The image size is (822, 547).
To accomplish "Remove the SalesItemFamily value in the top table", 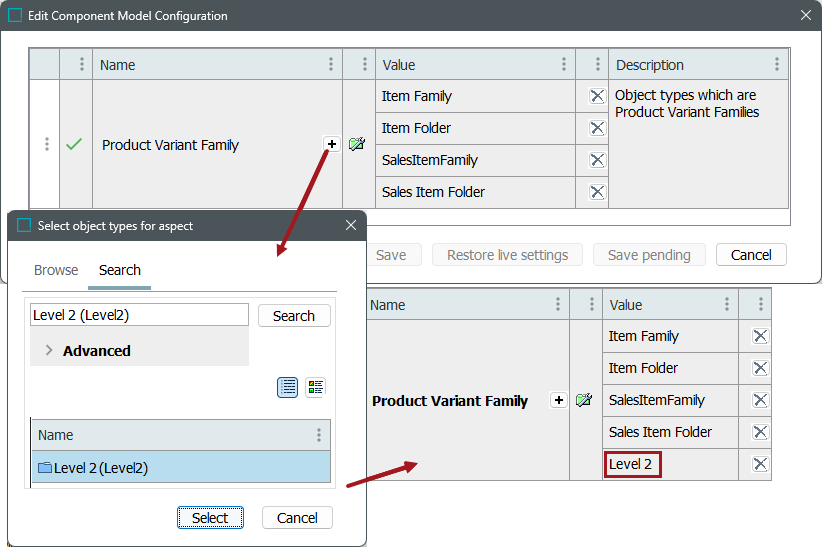I will (597, 160).
